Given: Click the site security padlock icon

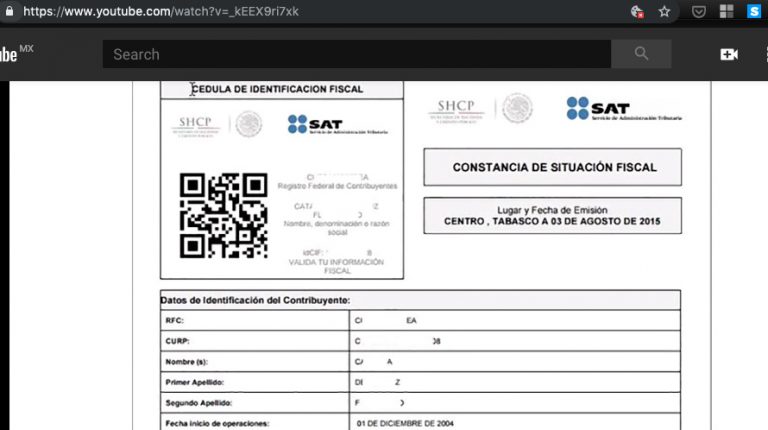Looking at the screenshot, I should pos(10,12).
